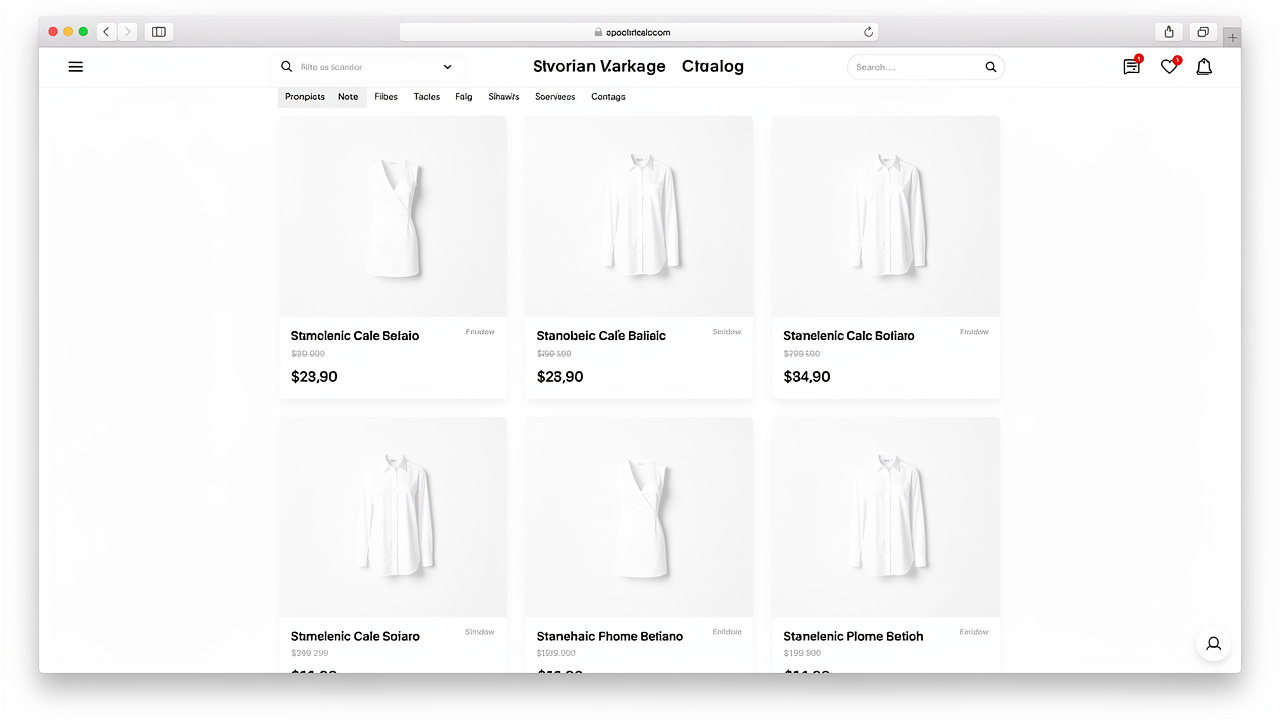Focus the filter search input field
Screen dimensions: 1280x720
tap(367, 67)
